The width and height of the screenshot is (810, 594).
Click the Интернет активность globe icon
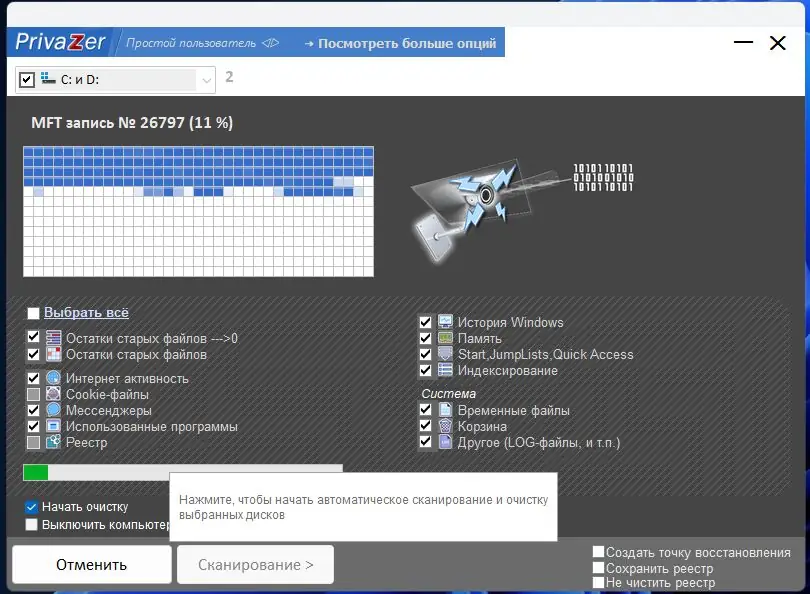[x=53, y=378]
